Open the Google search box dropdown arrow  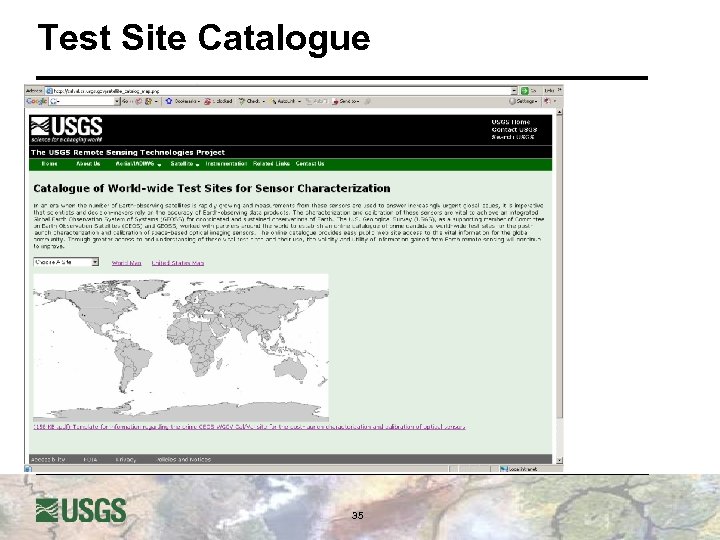[117, 101]
